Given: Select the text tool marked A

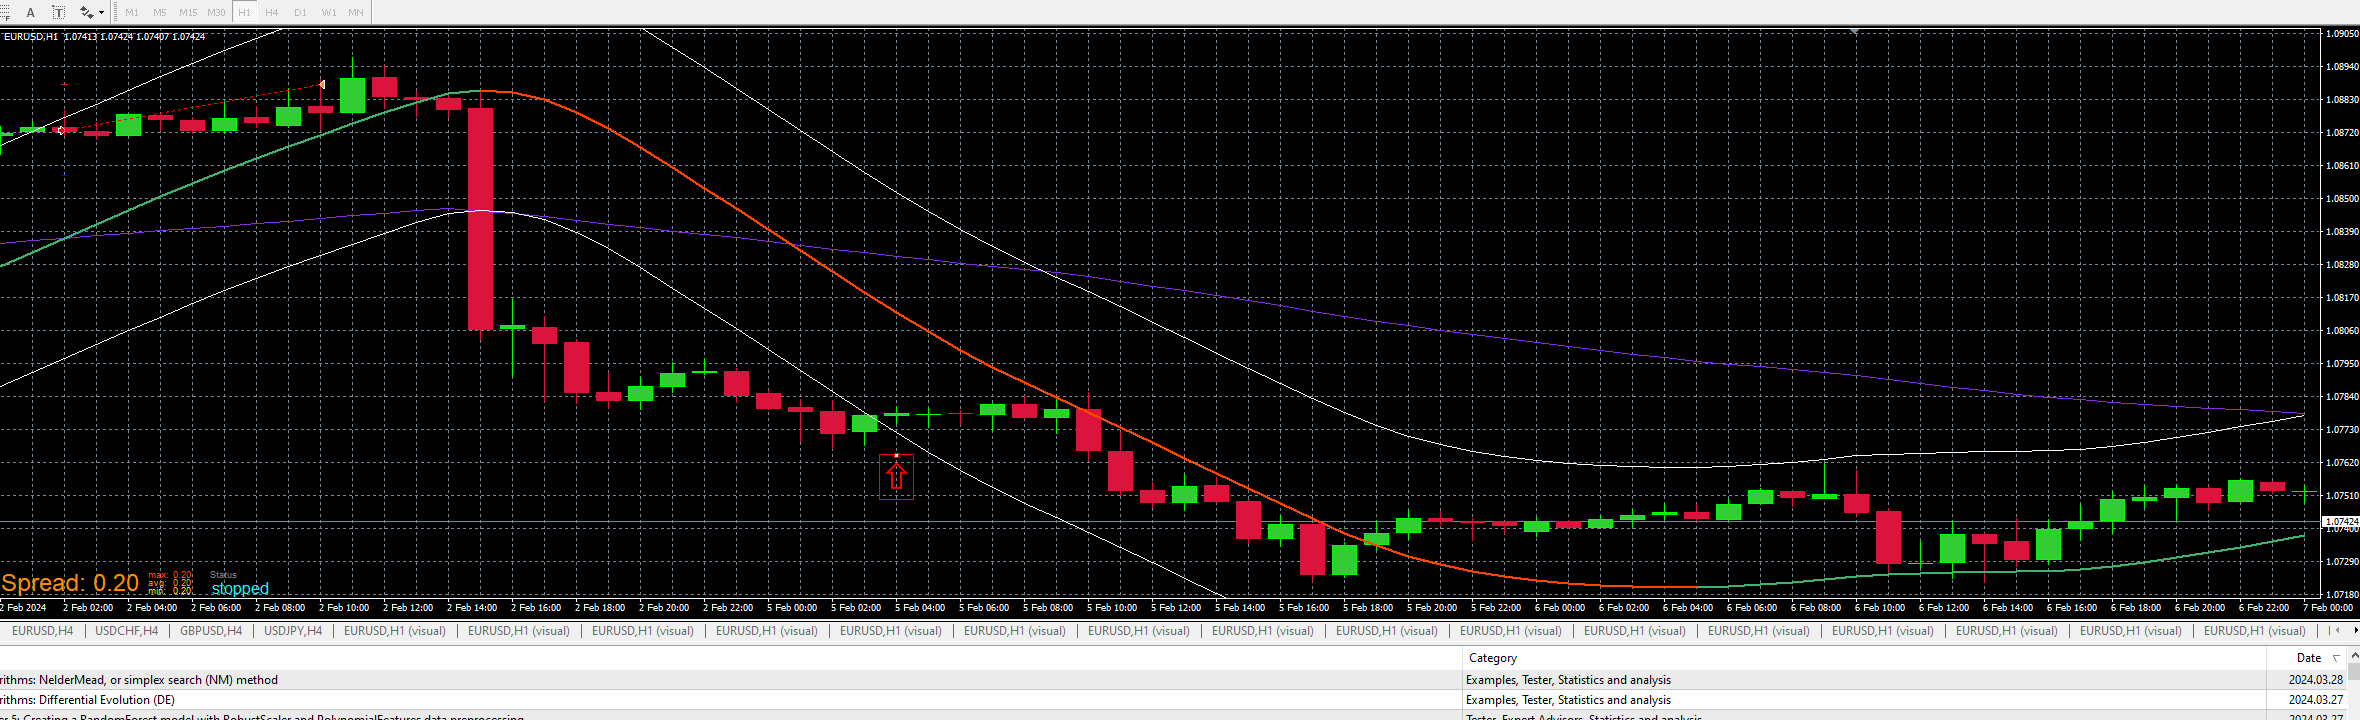Looking at the screenshot, I should (x=30, y=12).
